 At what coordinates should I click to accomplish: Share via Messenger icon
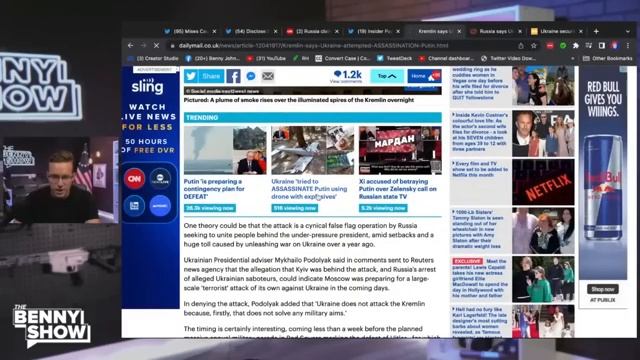coord(251,76)
